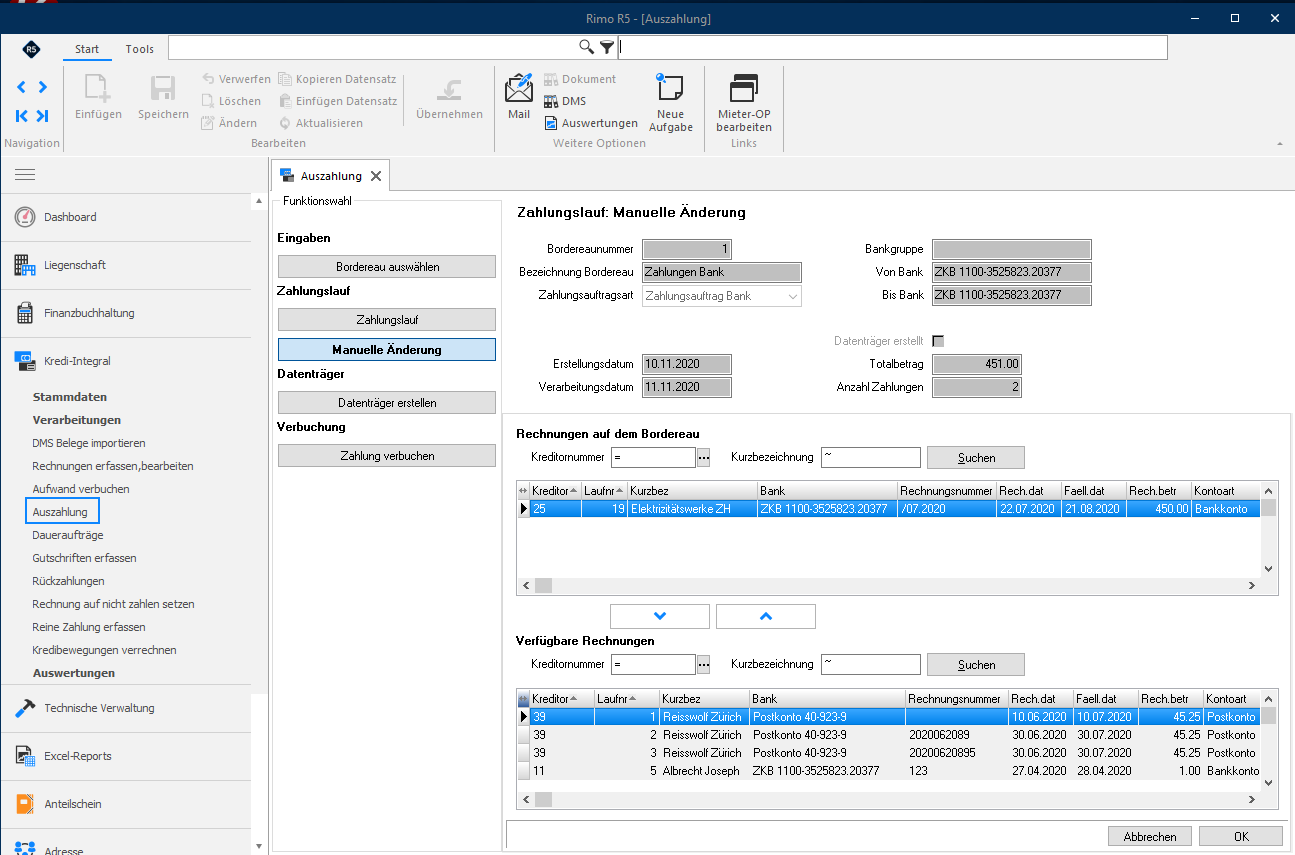
Task: Select Albrecht Joseph invoice row
Action: click(x=888, y=771)
